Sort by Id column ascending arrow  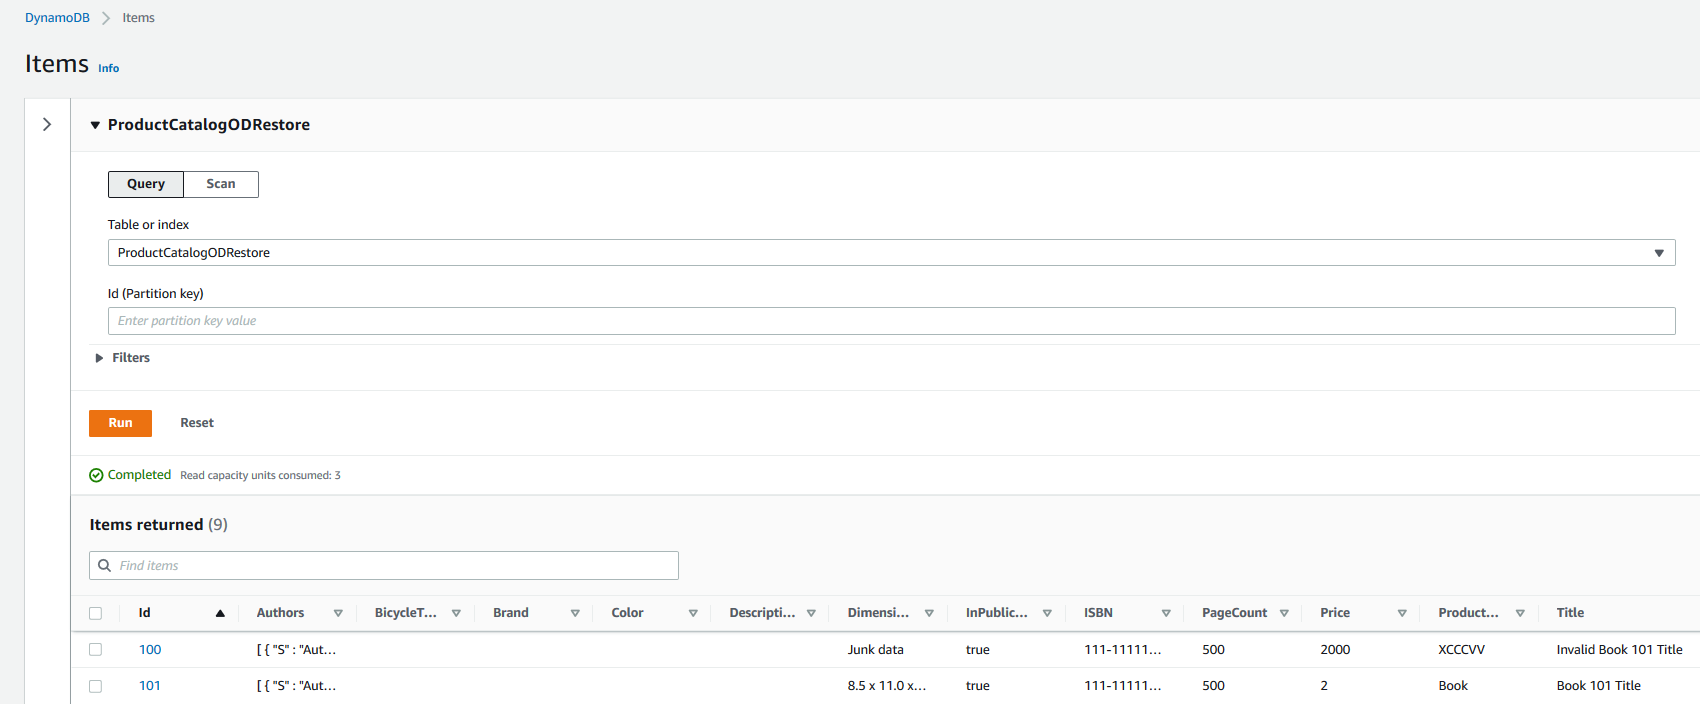click(220, 613)
